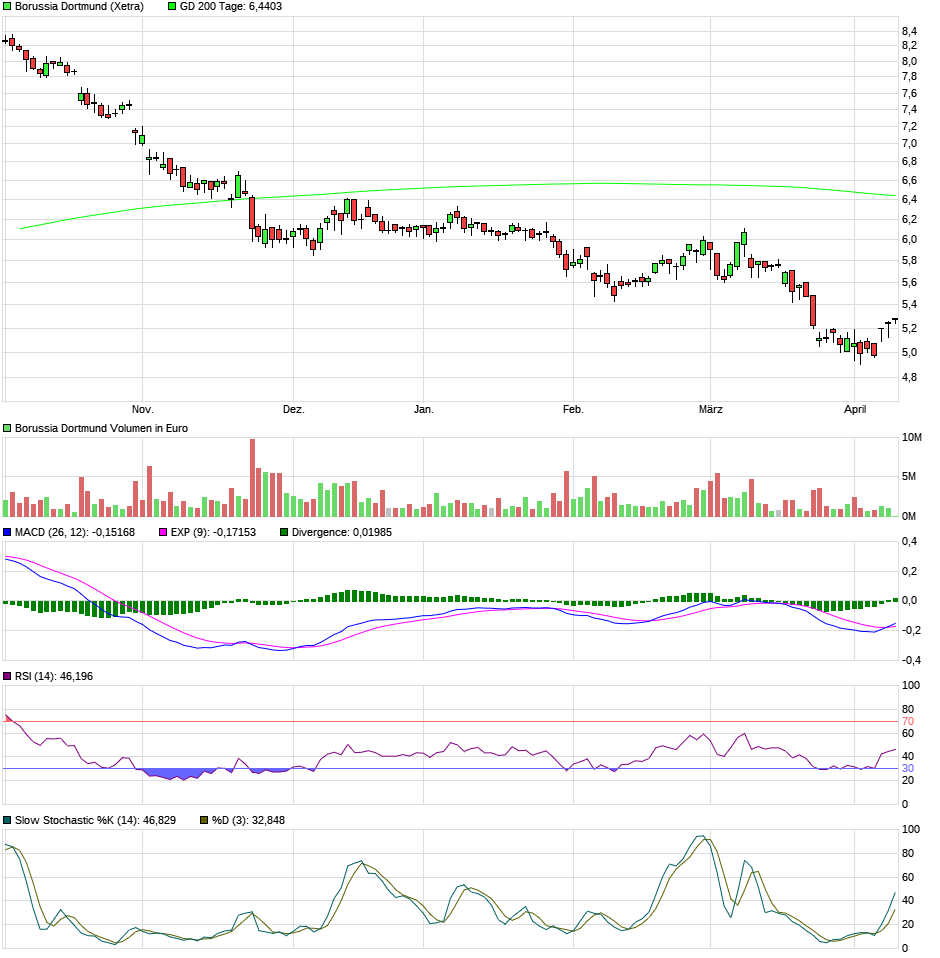
Task: Click the %D (3): 32,848 label
Action: pyautogui.click(x=248, y=821)
